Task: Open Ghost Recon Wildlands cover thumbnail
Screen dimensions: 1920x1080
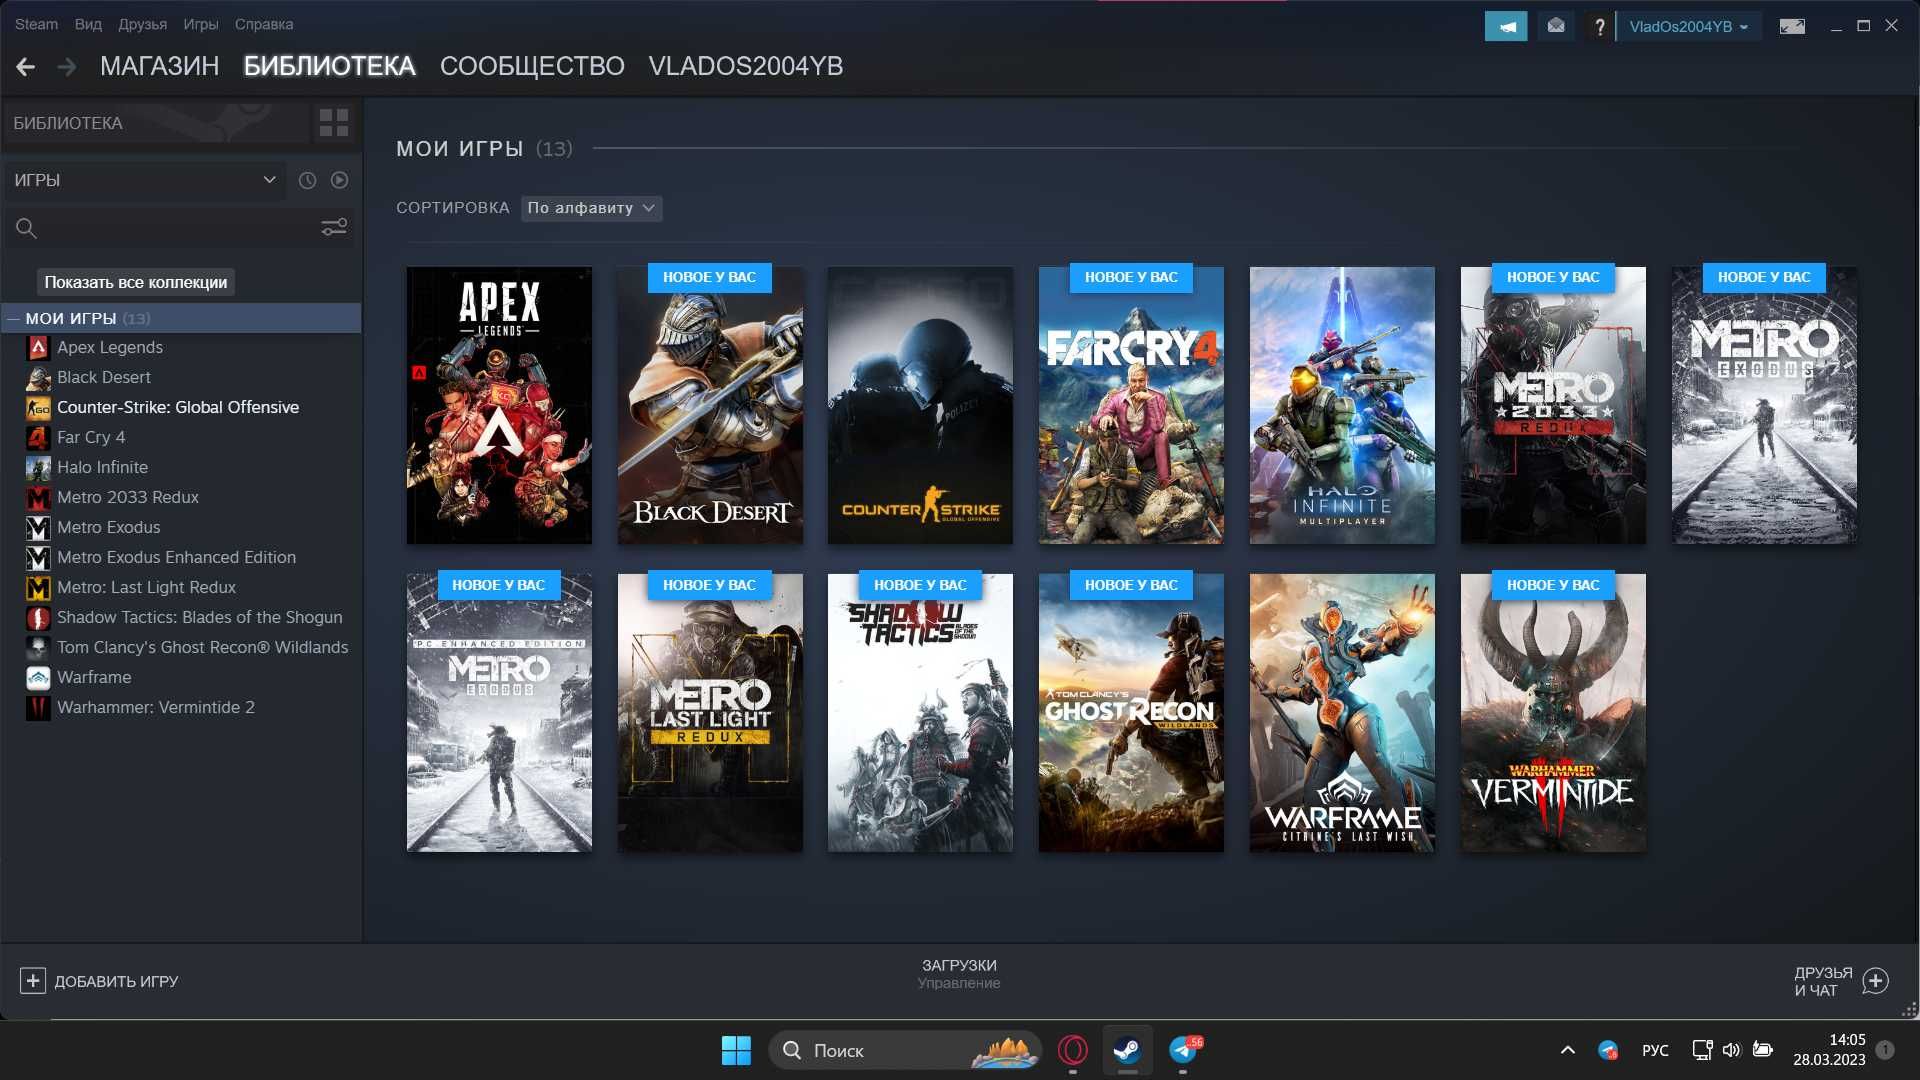Action: coord(1131,713)
